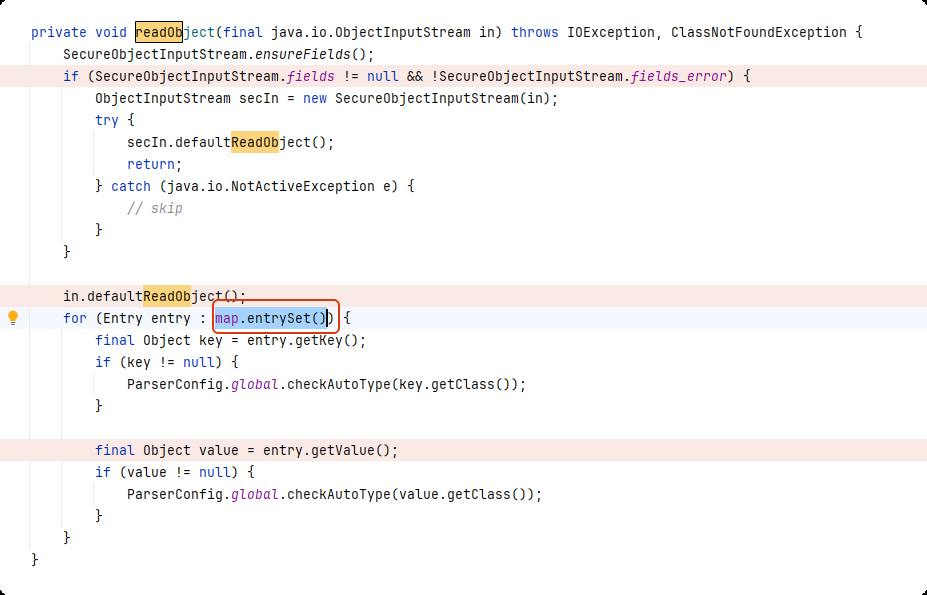This screenshot has height=595, width=927.
Task: Click the selected 'map.entrySet()' expression
Action: click(x=271, y=318)
